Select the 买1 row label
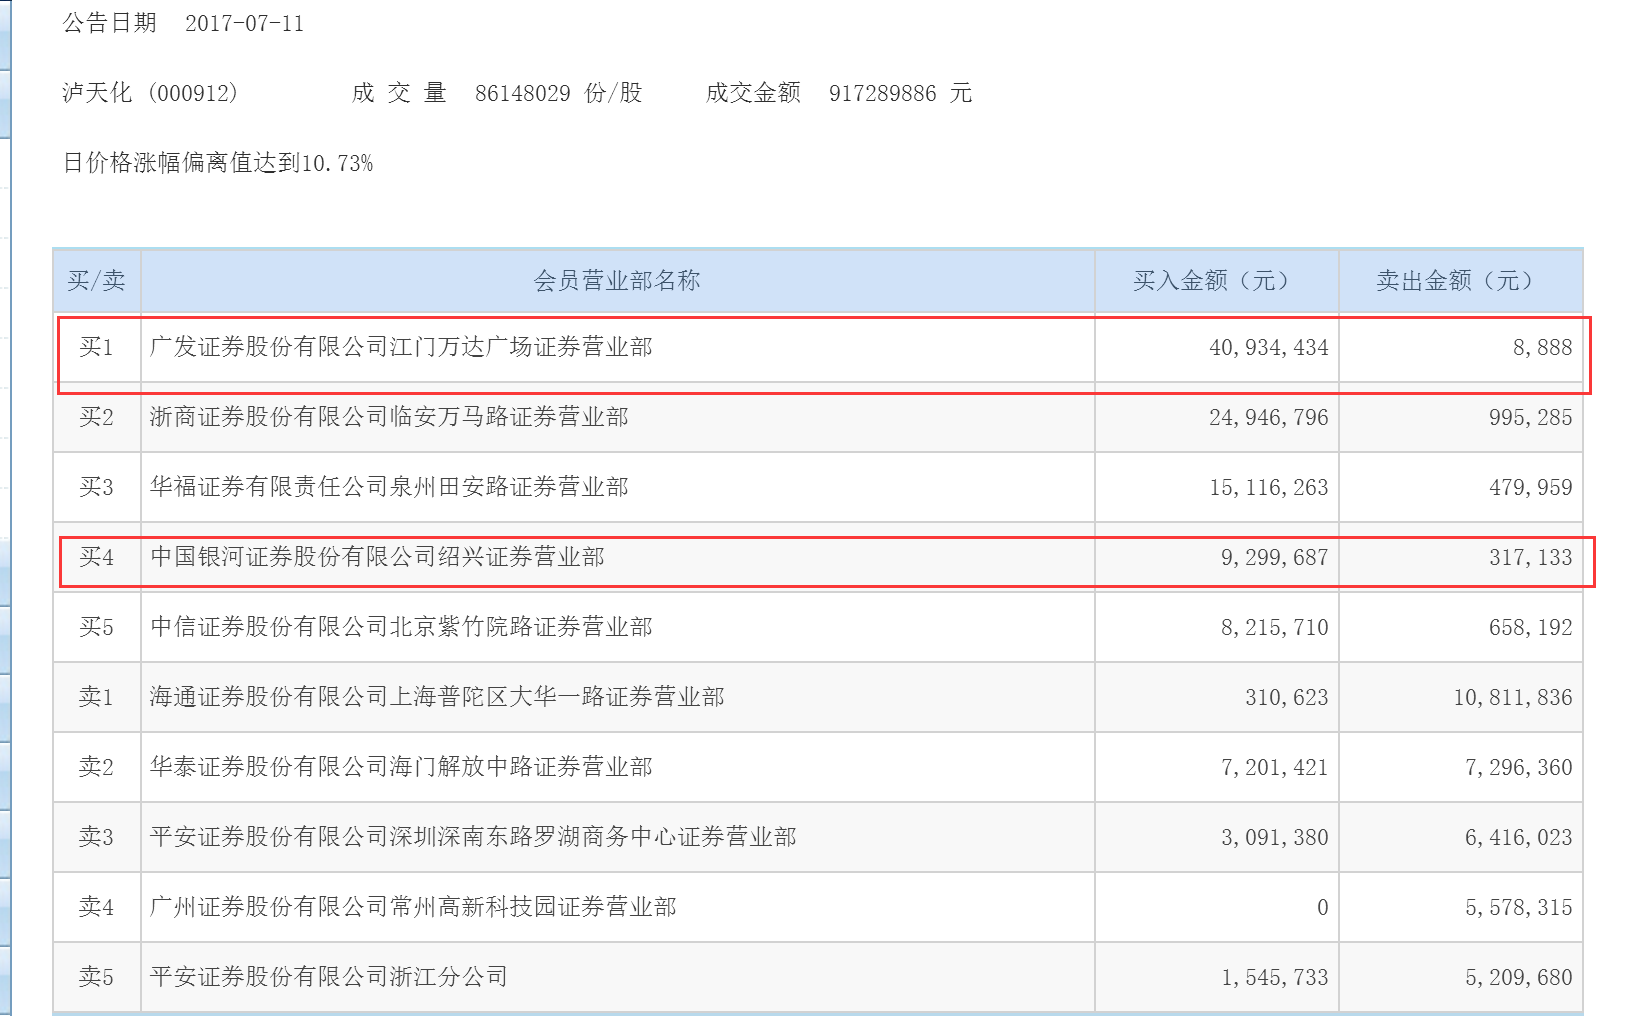Viewport: 1645px width, 1016px height. 96,347
